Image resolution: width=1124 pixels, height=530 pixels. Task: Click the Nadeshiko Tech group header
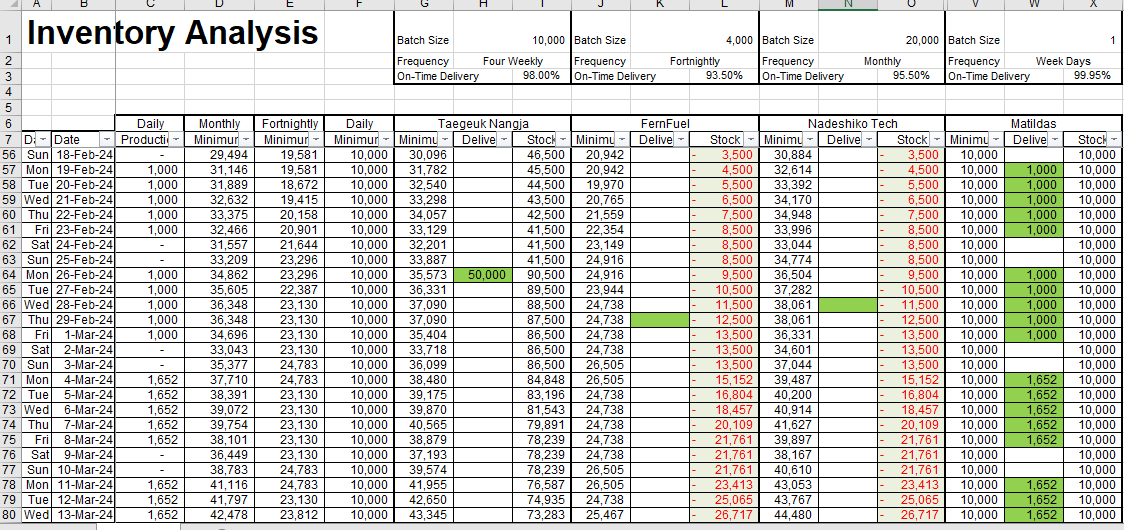coord(852,123)
